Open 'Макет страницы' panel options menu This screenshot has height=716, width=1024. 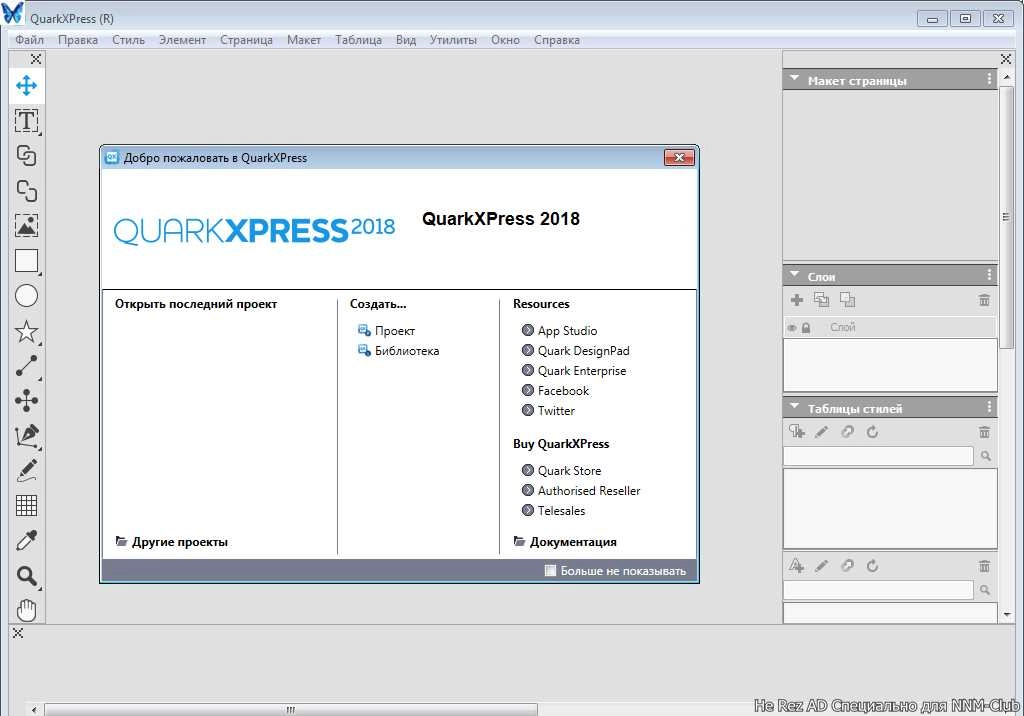[989, 79]
